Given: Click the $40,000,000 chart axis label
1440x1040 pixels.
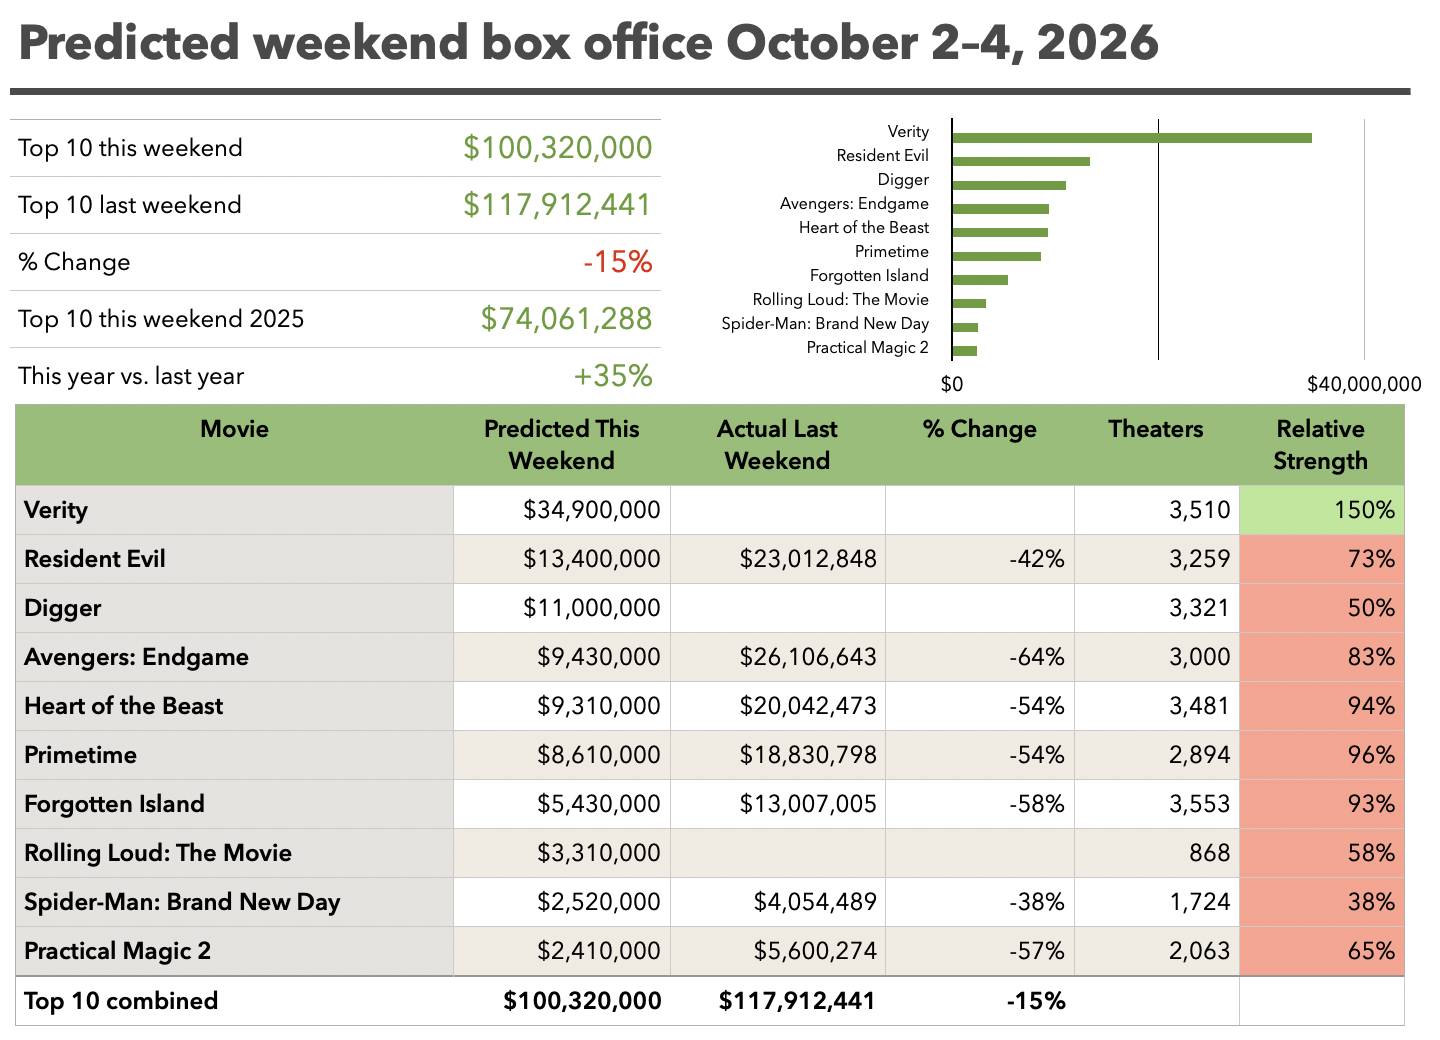Looking at the screenshot, I should (x=1364, y=384).
